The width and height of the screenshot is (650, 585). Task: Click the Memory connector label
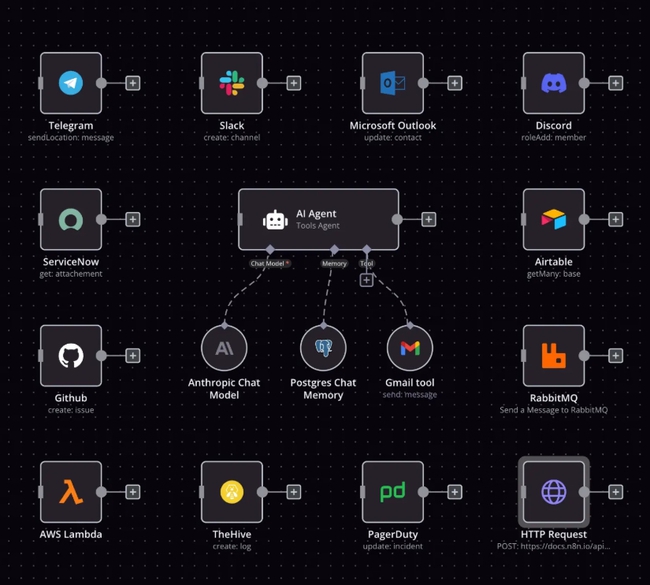334,263
